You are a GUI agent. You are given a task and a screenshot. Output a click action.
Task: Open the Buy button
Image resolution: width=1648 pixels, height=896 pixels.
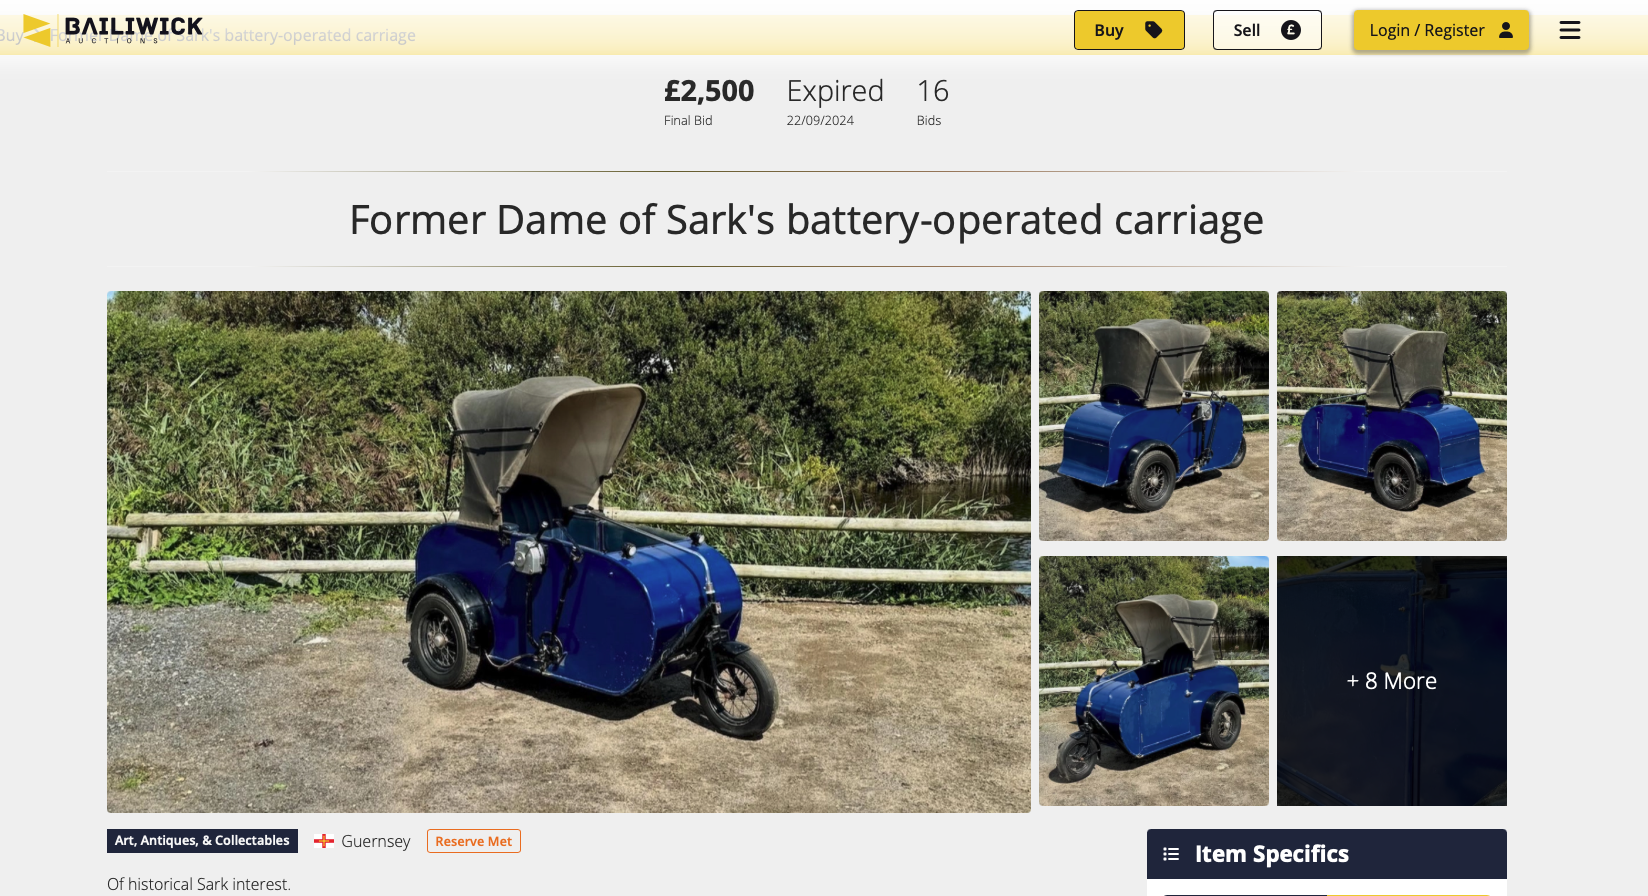pyautogui.click(x=1129, y=30)
